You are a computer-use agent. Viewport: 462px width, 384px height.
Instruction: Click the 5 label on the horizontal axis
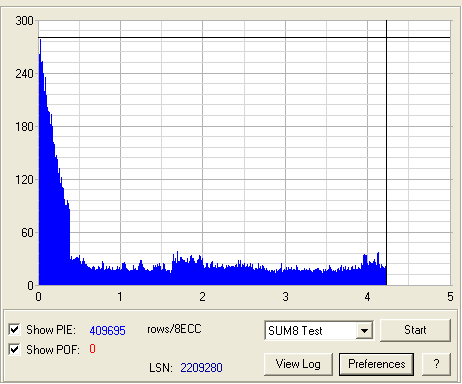[x=450, y=297]
